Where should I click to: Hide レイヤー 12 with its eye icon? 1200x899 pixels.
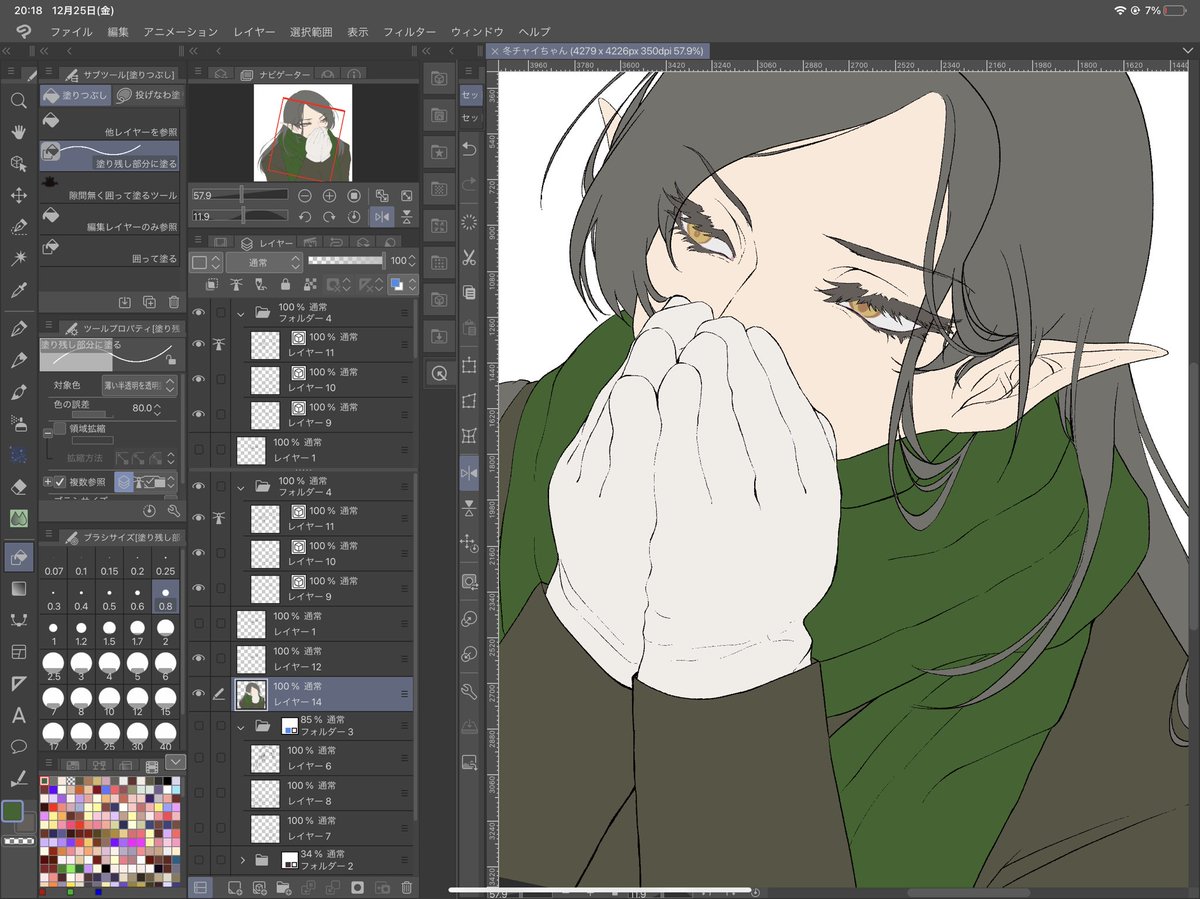pyautogui.click(x=198, y=658)
